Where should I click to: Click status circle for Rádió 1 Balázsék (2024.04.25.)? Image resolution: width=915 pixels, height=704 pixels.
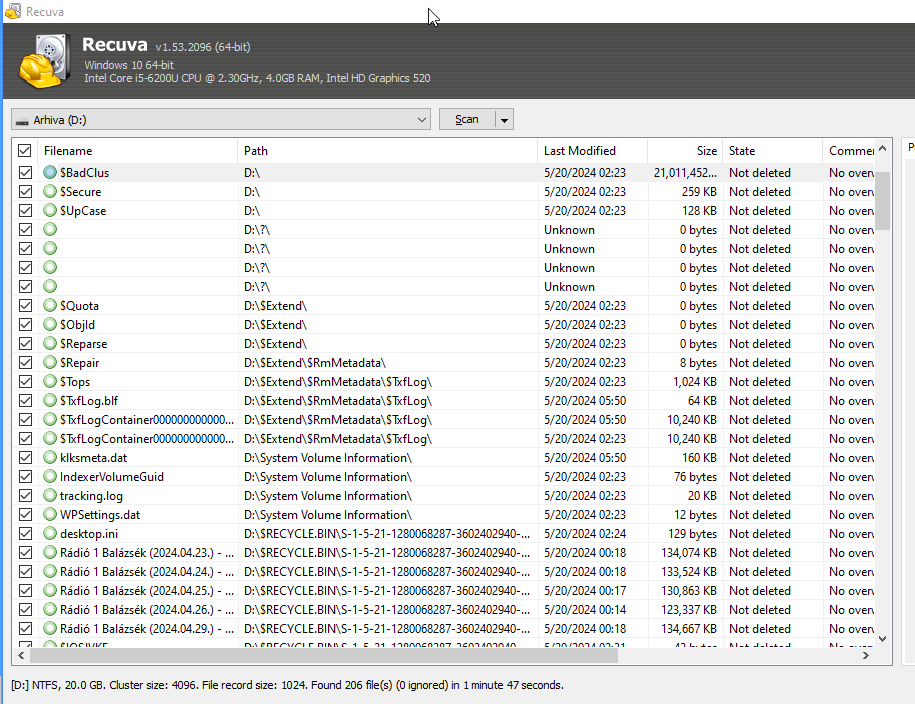50,590
